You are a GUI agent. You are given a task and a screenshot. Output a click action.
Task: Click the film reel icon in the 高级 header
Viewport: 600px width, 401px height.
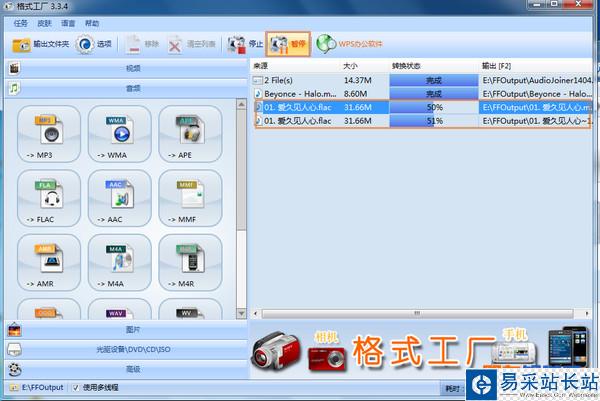[15, 369]
